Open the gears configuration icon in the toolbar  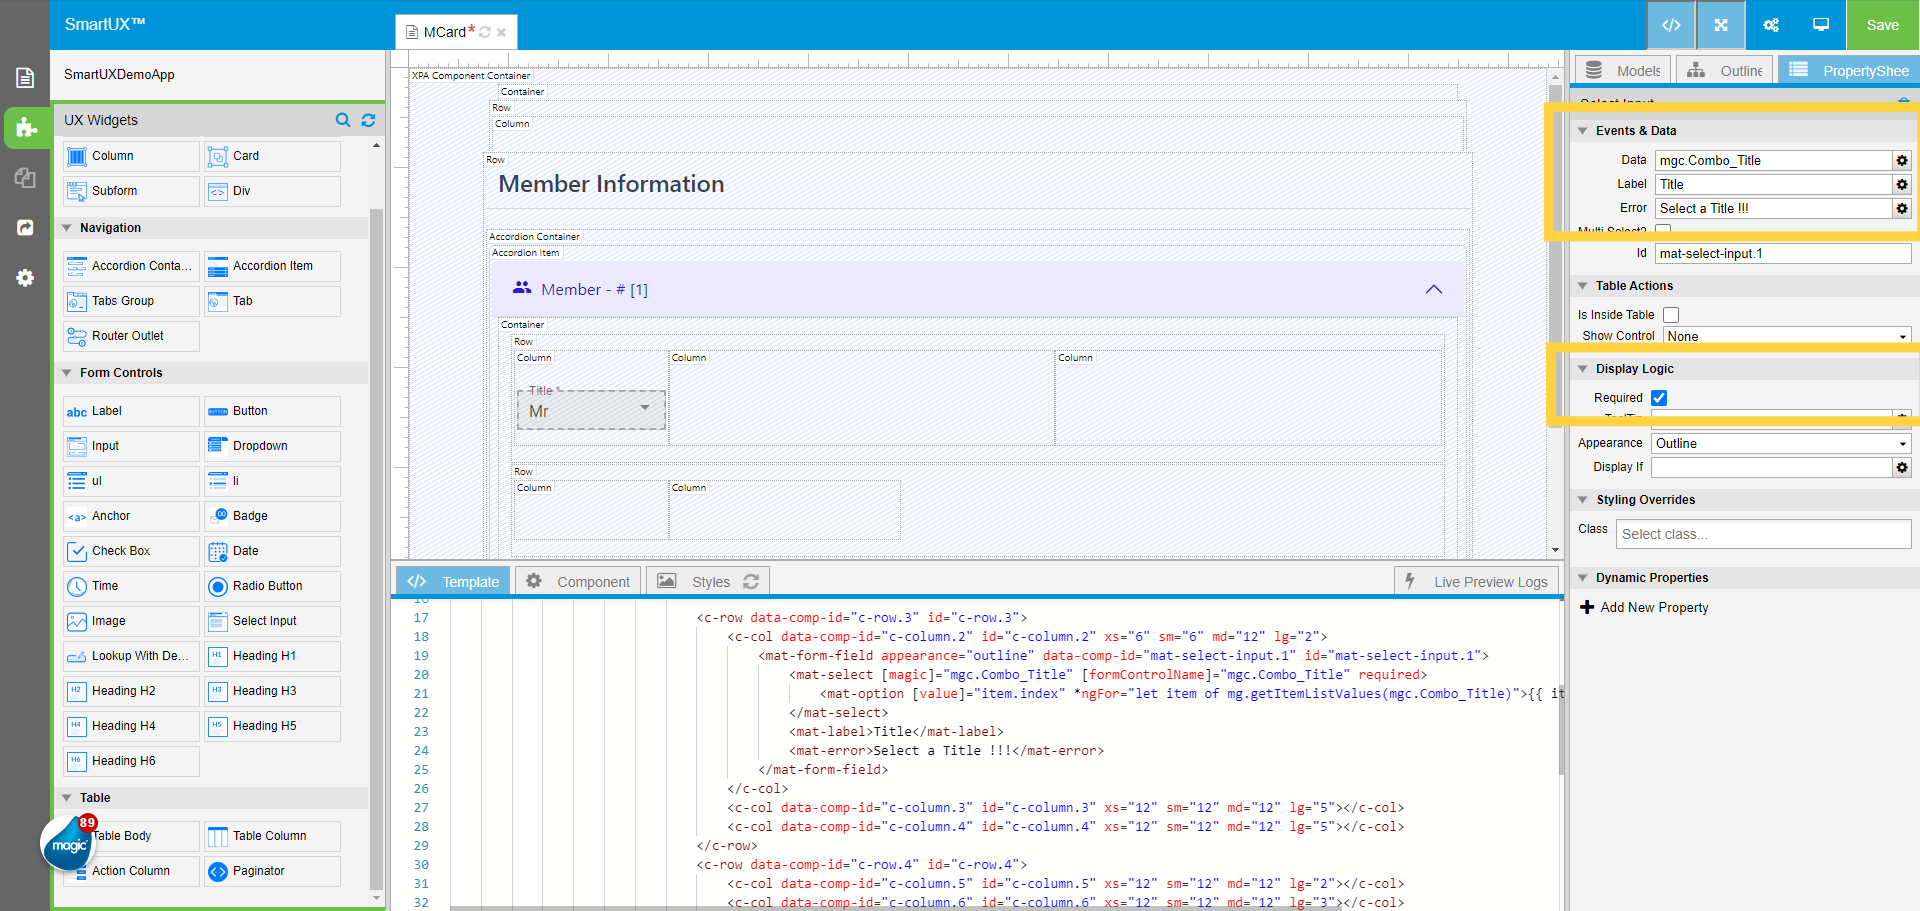1771,25
